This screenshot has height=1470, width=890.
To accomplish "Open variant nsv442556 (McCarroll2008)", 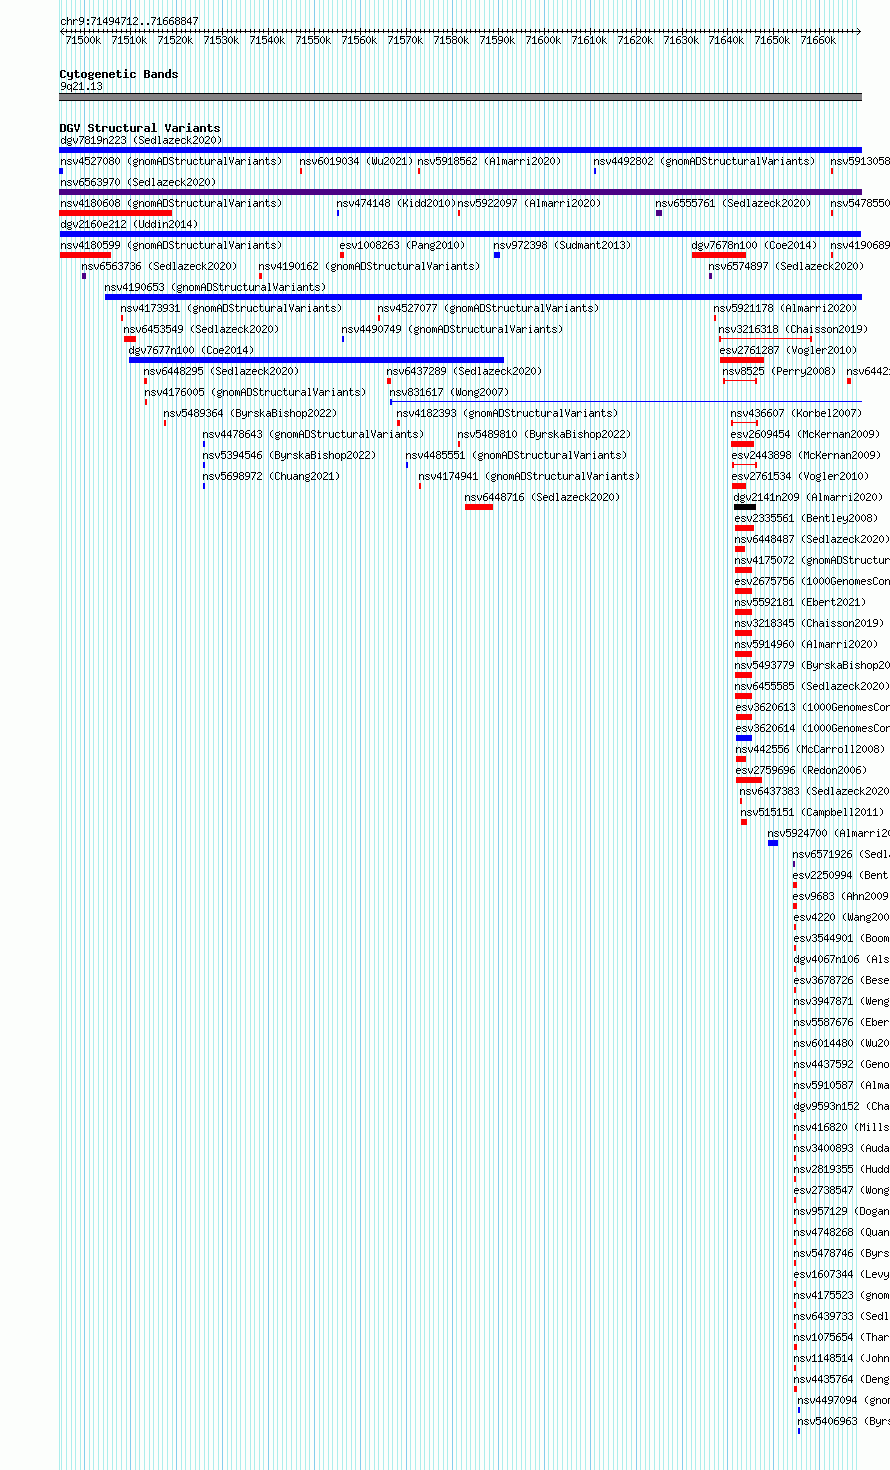I will pos(811,749).
